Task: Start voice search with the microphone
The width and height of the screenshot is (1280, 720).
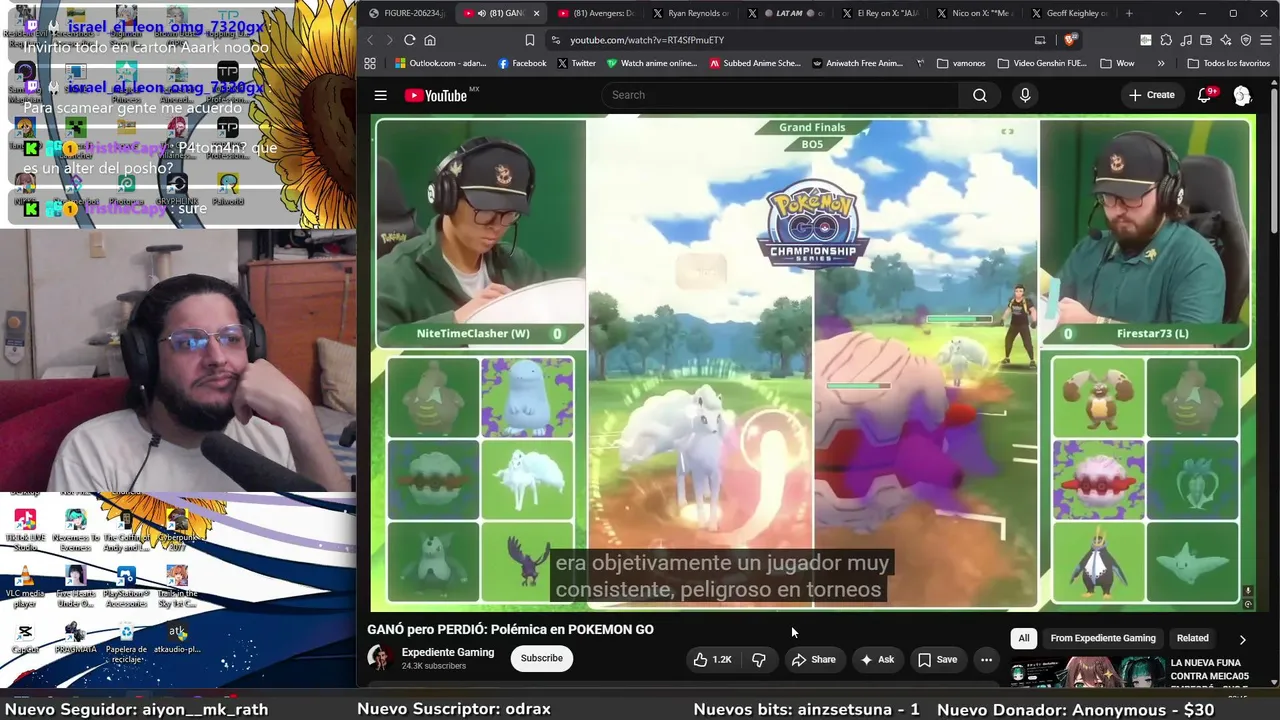Action: (1025, 95)
